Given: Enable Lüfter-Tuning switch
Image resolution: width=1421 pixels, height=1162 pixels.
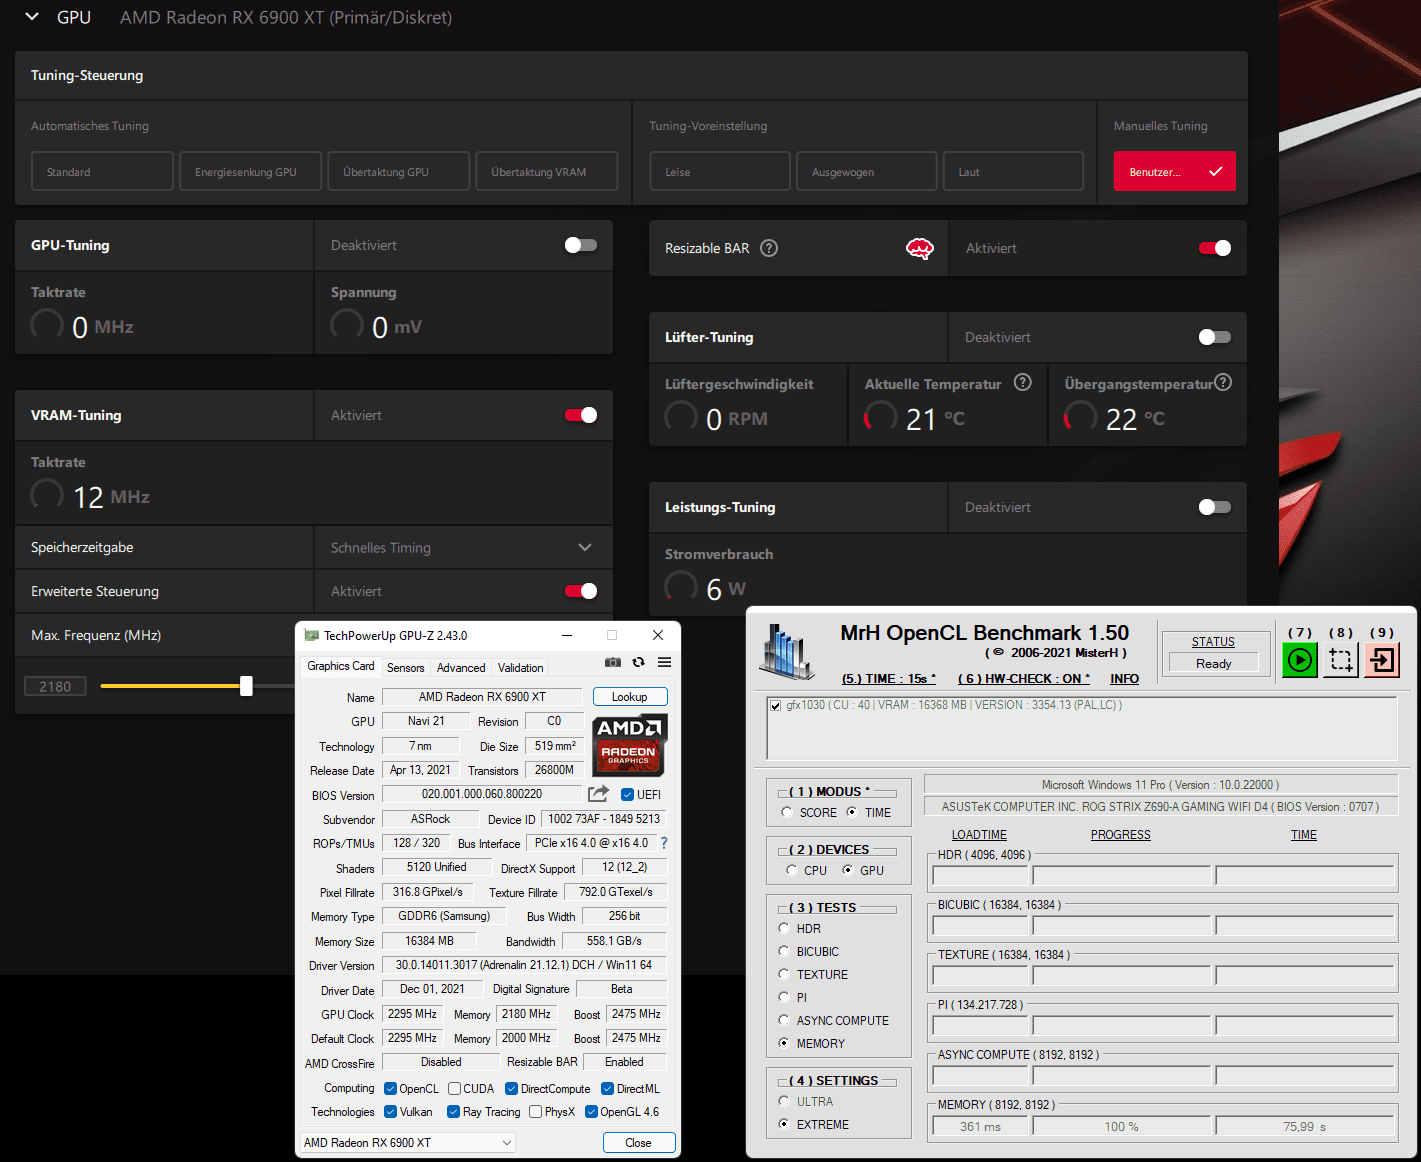Looking at the screenshot, I should pyautogui.click(x=1215, y=337).
